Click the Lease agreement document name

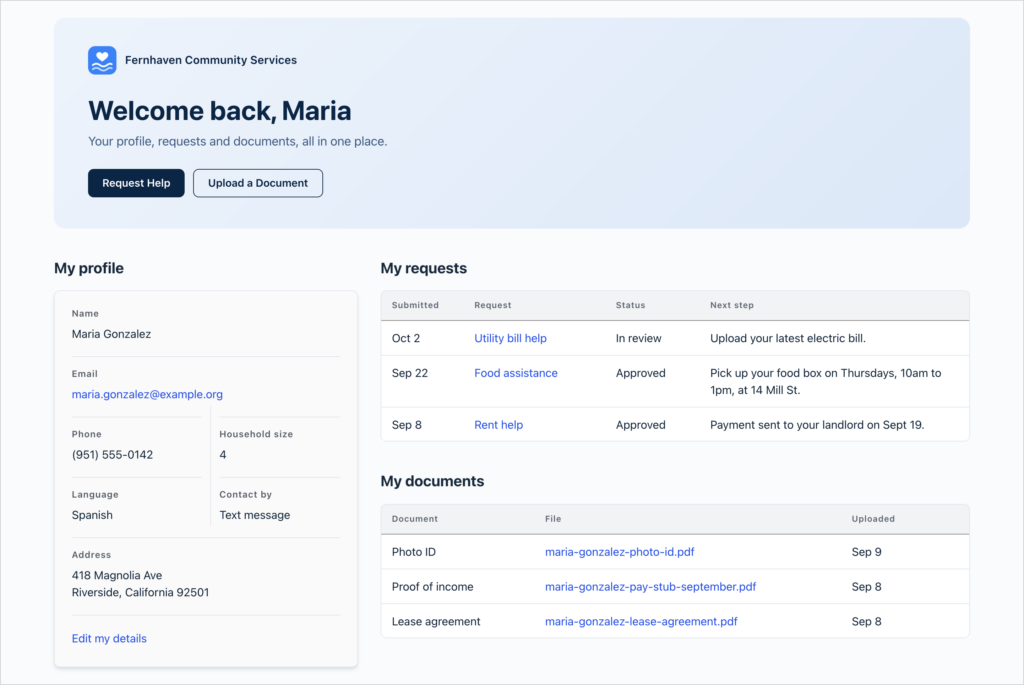pyautogui.click(x=436, y=621)
